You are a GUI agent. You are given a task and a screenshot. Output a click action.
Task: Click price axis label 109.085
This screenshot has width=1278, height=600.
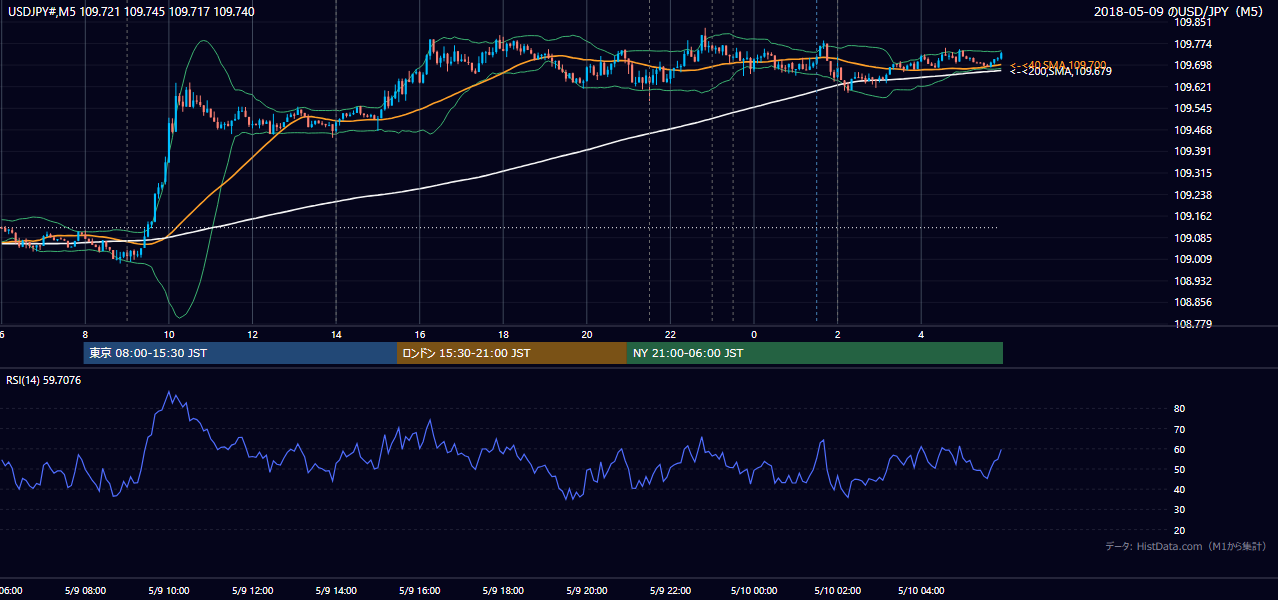(x=1193, y=238)
